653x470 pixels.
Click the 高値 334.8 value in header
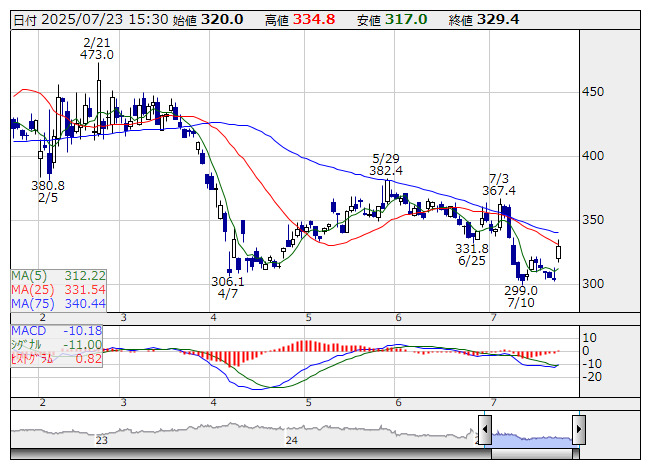[300, 20]
